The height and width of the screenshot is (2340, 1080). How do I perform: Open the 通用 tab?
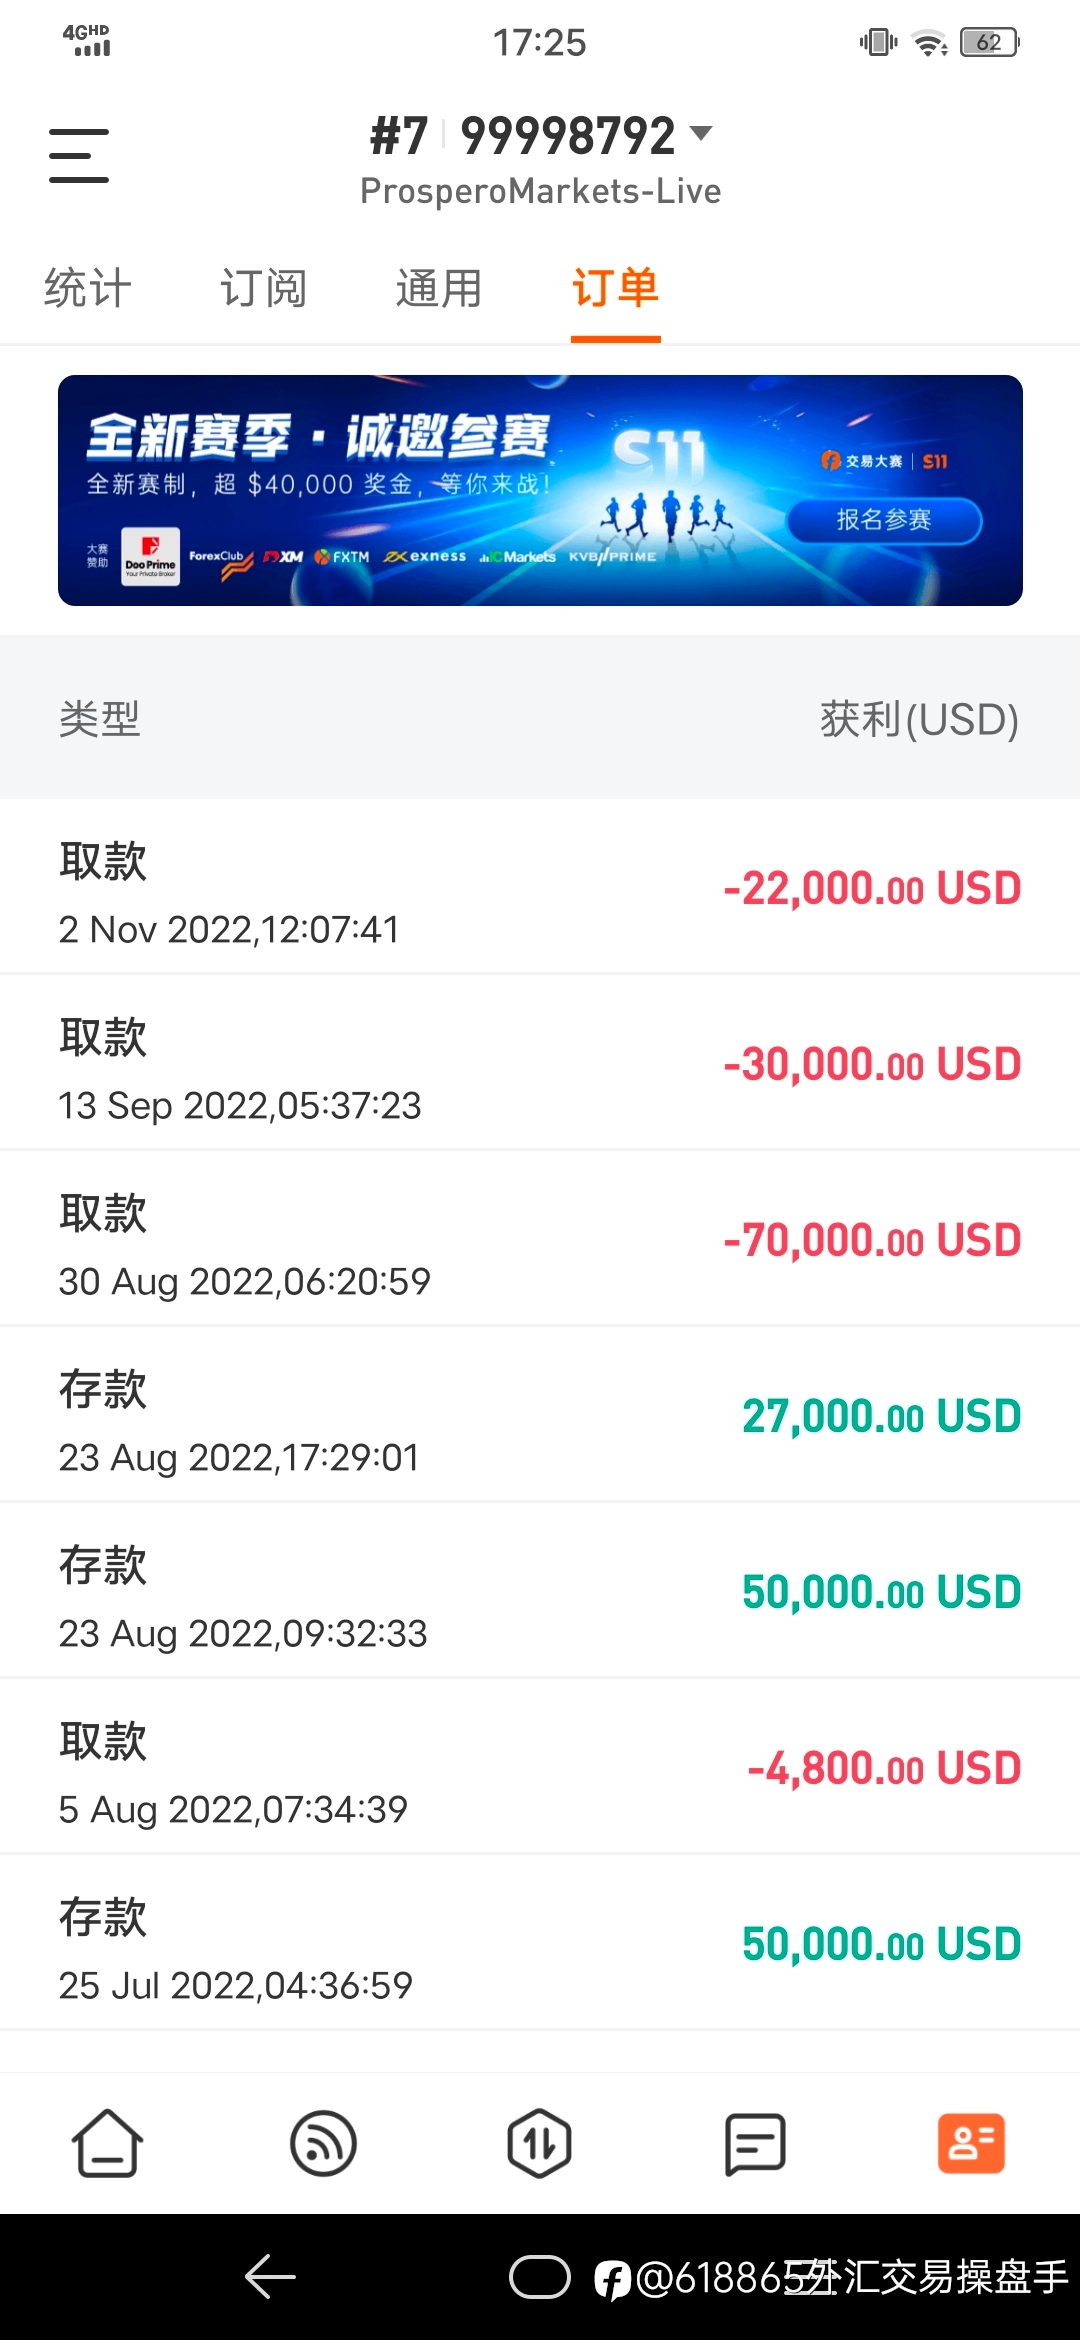[439, 289]
